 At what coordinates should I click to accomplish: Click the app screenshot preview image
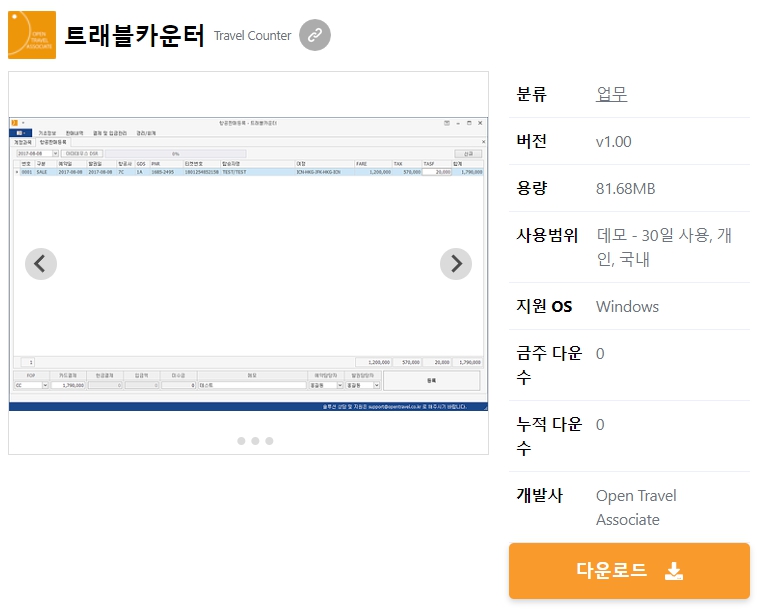coord(248,264)
